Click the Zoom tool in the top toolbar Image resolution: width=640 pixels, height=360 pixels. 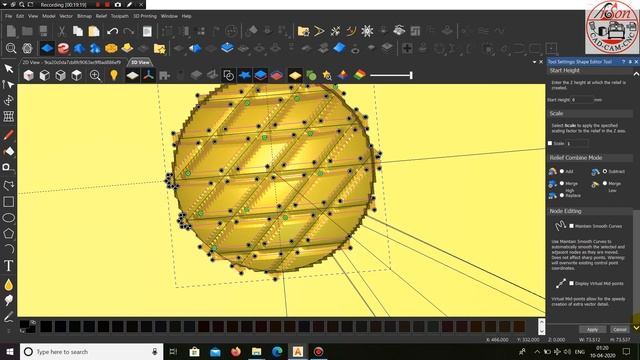click(11, 49)
